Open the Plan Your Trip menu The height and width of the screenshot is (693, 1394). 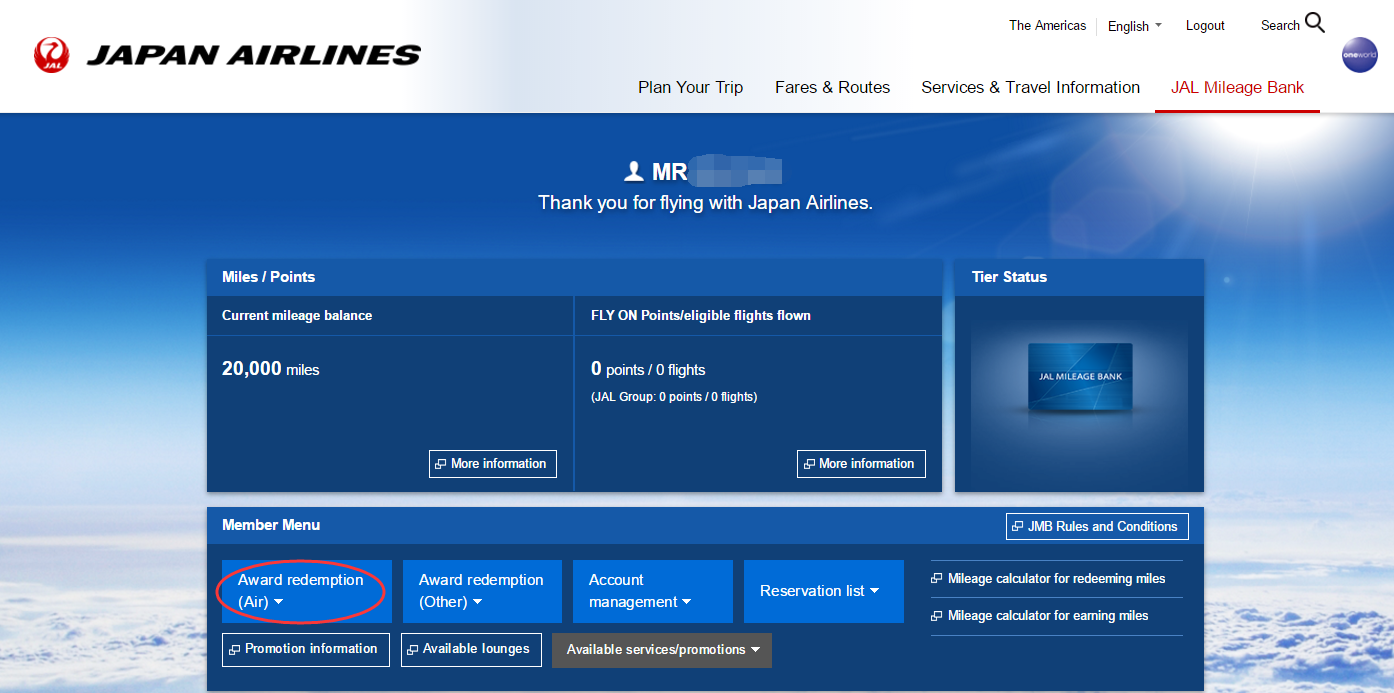point(691,88)
